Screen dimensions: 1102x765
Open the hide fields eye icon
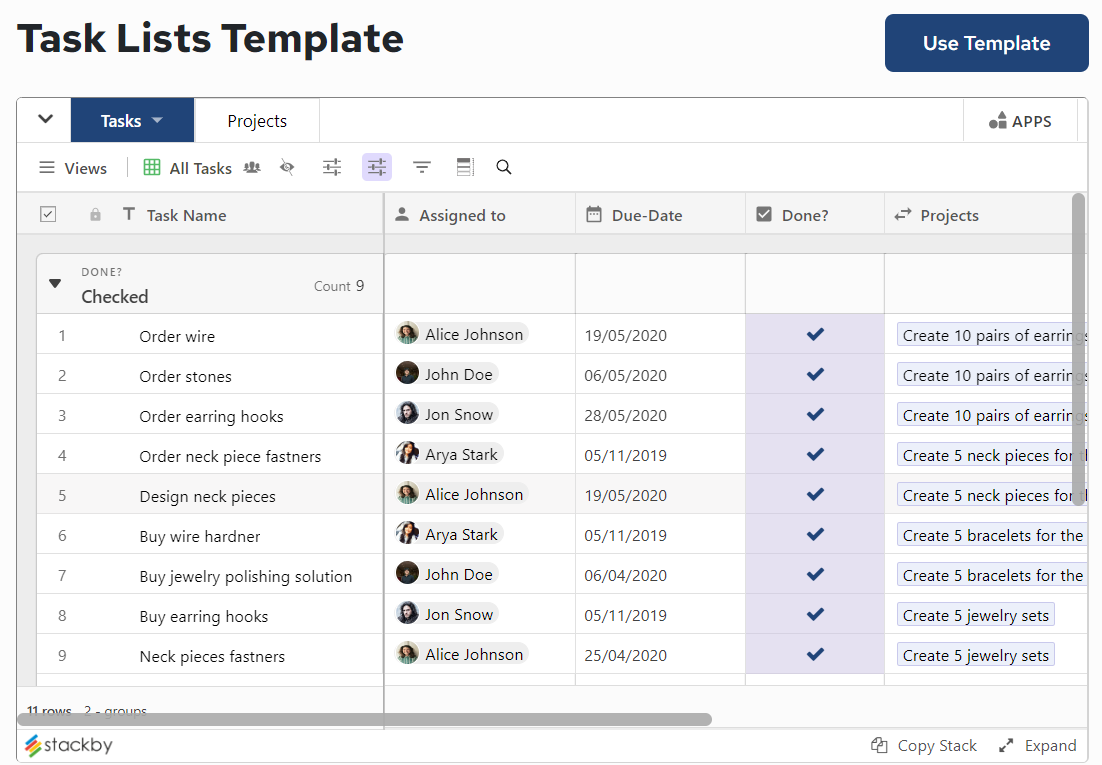point(287,167)
